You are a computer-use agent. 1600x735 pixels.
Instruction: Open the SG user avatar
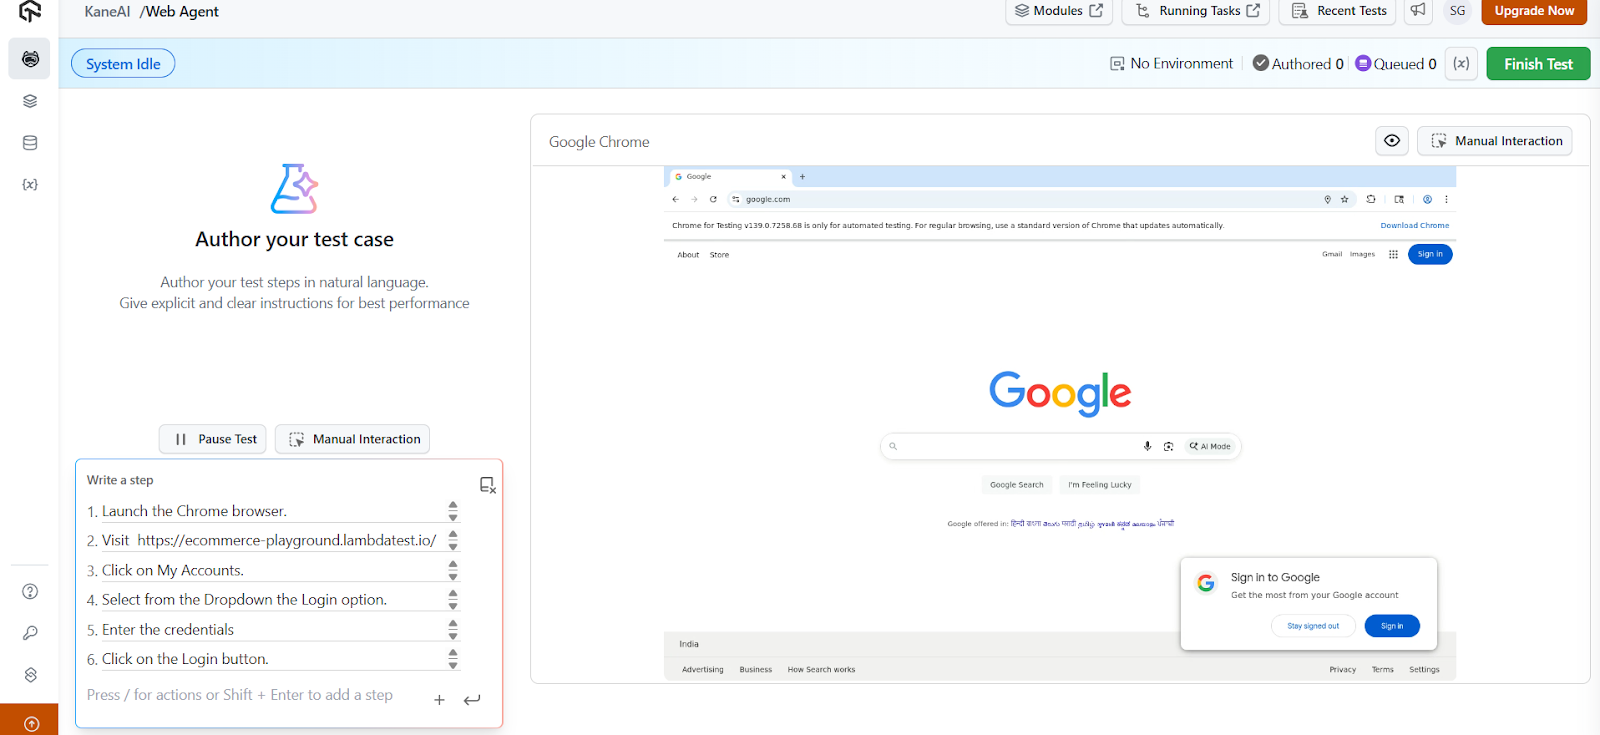[1458, 11]
